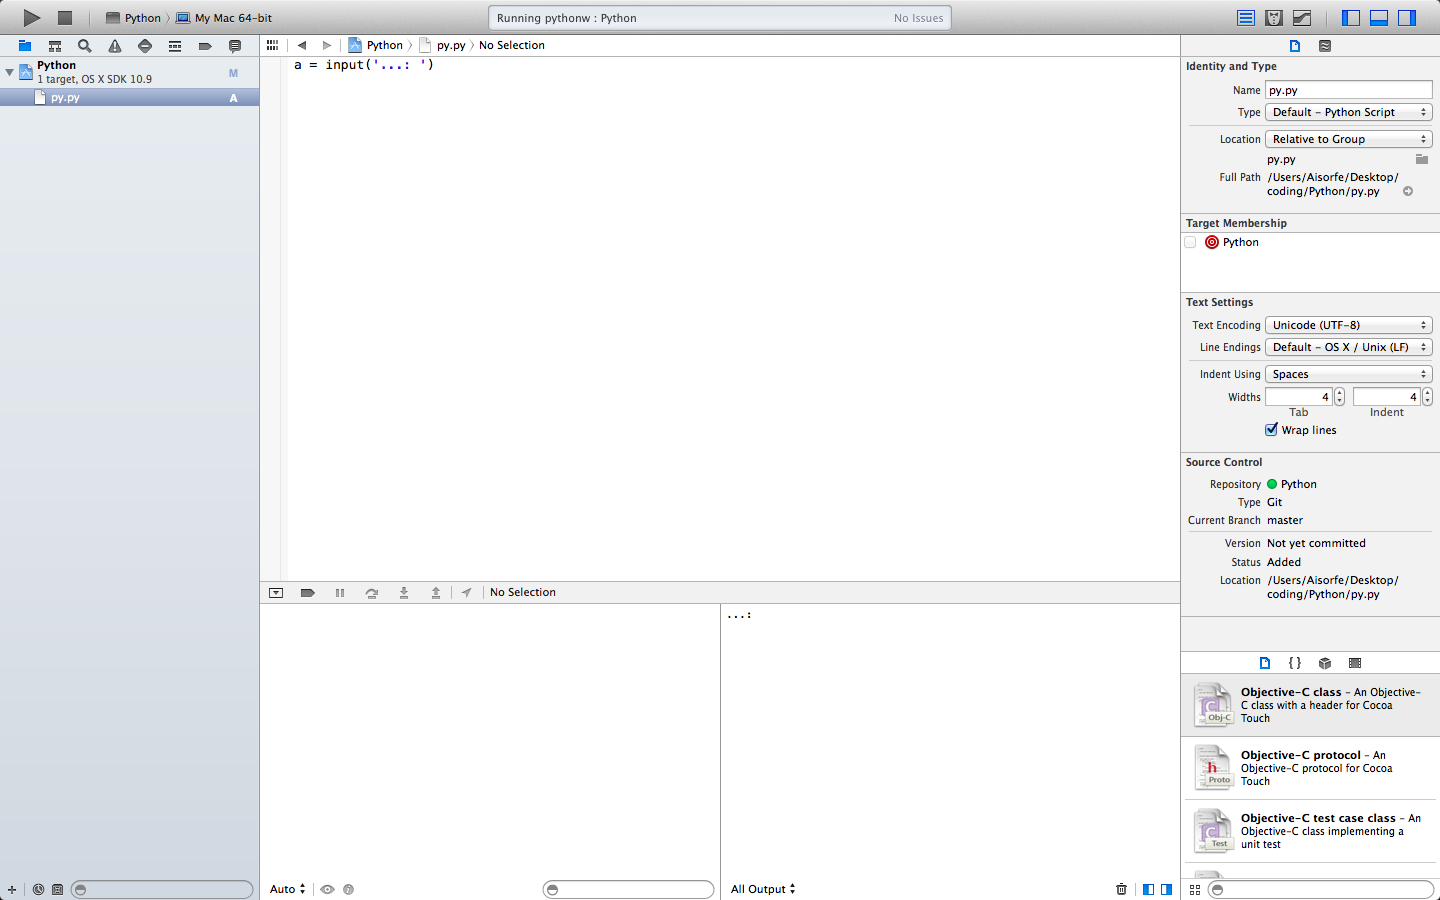Click Python project in the jump bar
Image resolution: width=1440 pixels, height=900 pixels.
pyautogui.click(x=376, y=45)
